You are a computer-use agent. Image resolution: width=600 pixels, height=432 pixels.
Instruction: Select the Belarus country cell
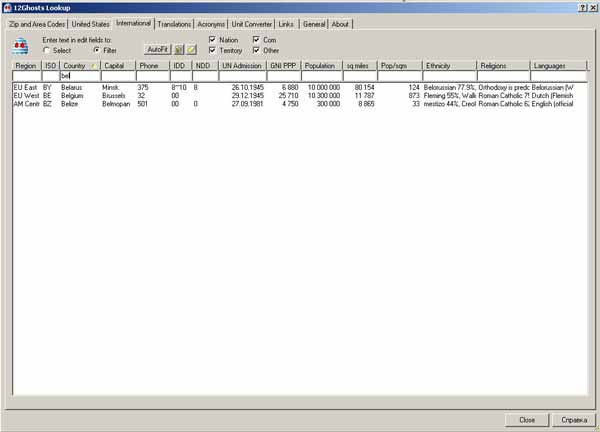tap(72, 88)
